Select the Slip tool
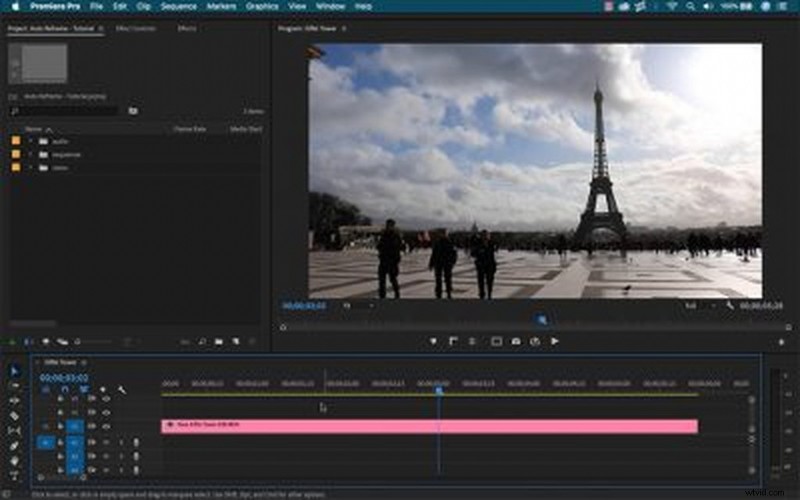800x500 pixels. [14, 431]
